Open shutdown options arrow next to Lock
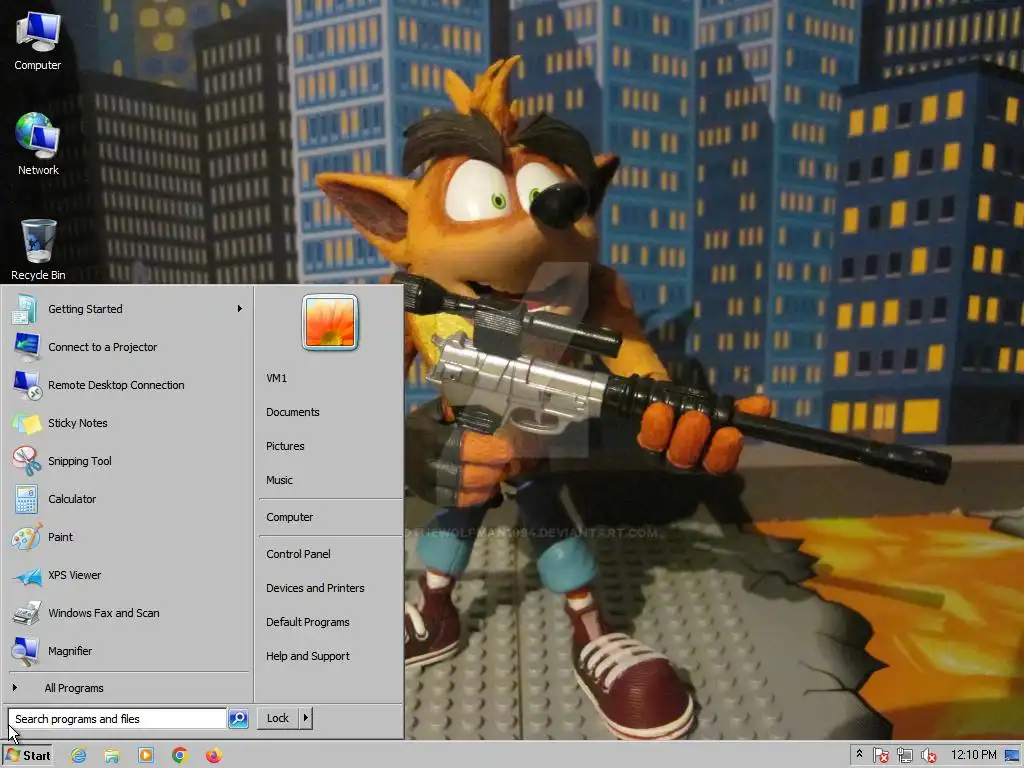The width and height of the screenshot is (1024, 768). (x=305, y=718)
